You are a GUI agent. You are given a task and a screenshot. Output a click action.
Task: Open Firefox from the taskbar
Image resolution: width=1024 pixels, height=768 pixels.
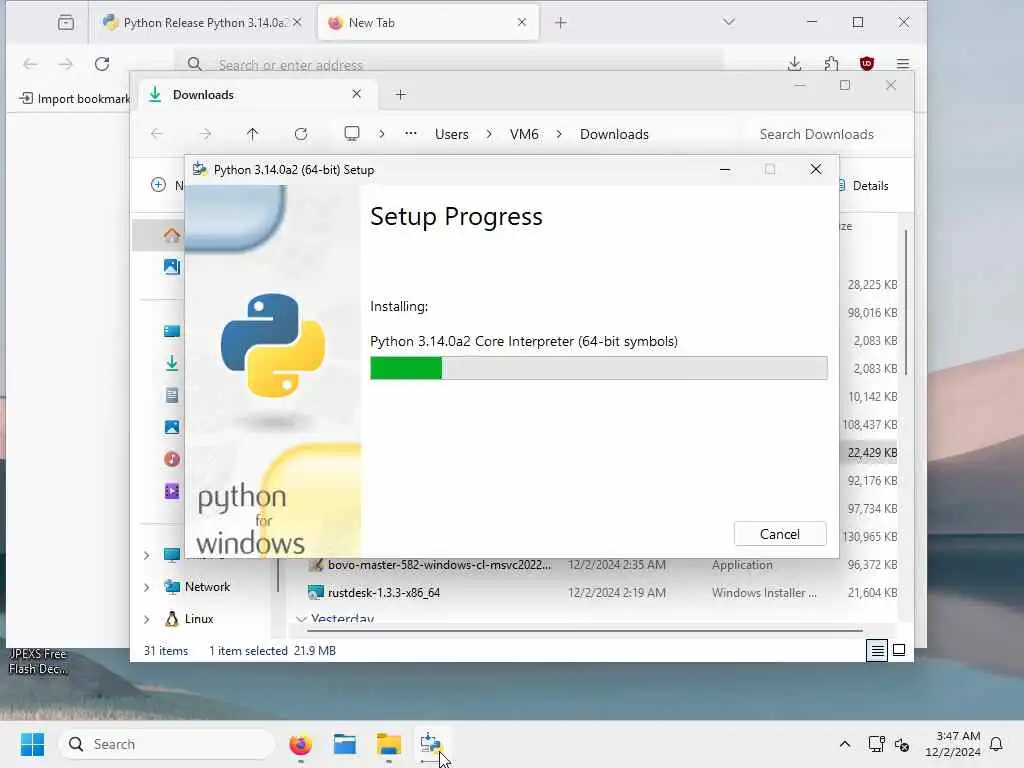(x=300, y=744)
